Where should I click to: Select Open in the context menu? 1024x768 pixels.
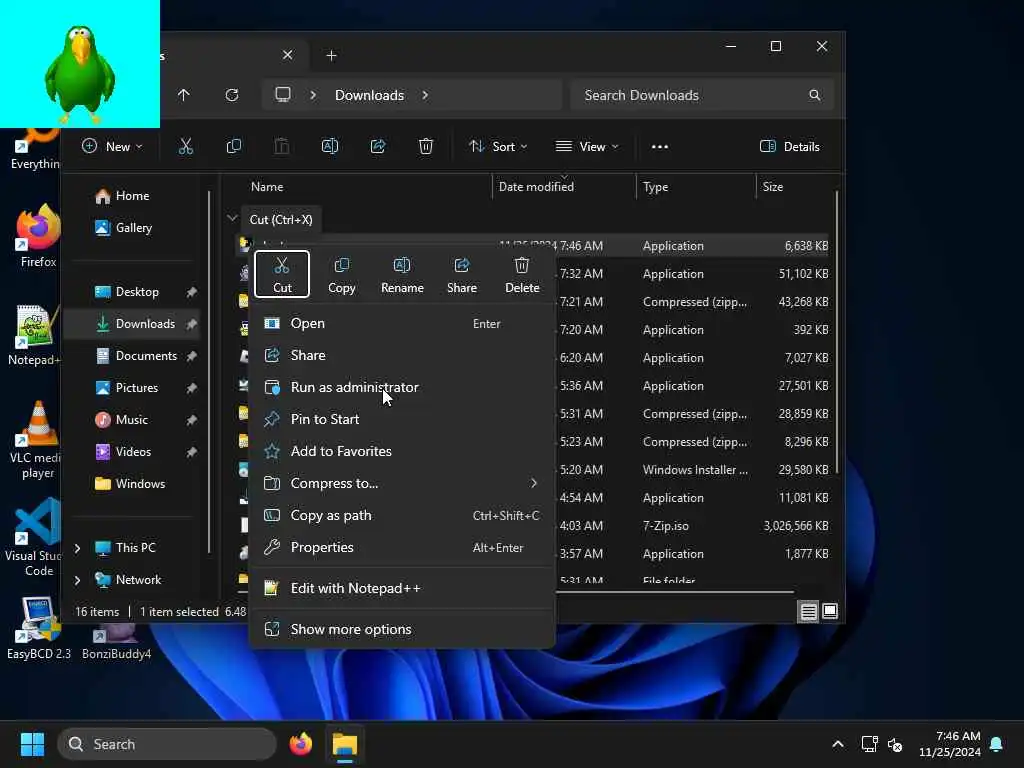tap(402, 323)
